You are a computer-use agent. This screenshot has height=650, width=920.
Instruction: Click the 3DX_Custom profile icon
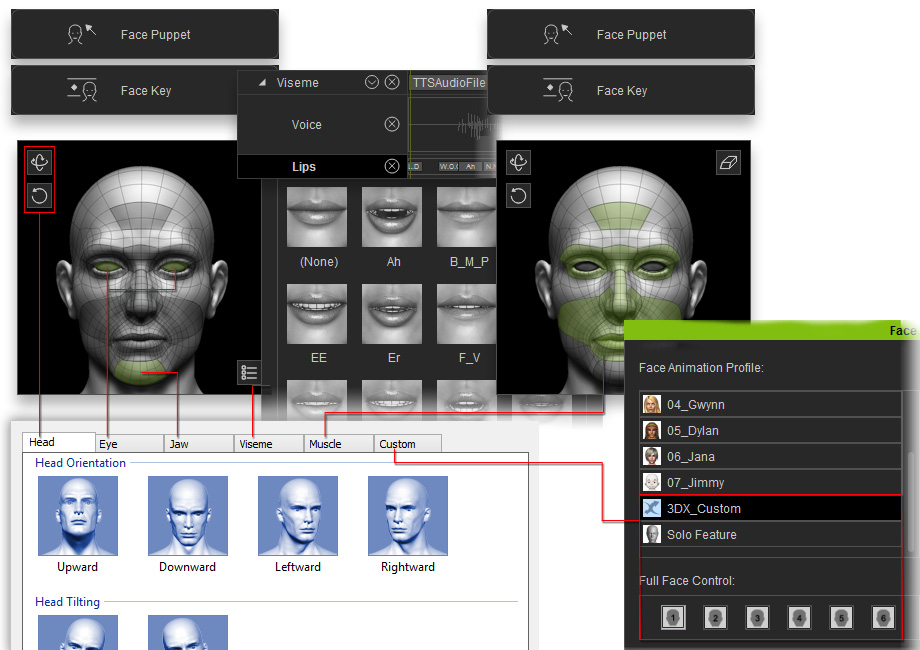(x=652, y=508)
